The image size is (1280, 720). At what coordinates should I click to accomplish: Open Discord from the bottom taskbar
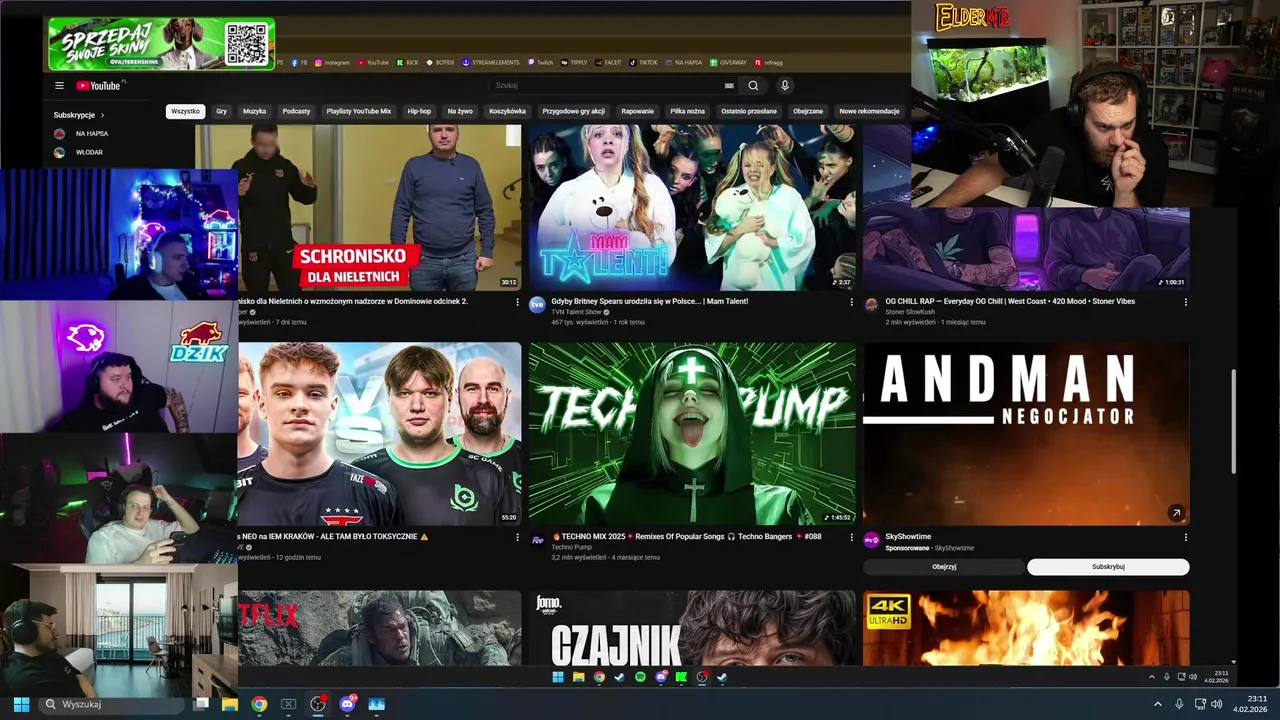347,704
